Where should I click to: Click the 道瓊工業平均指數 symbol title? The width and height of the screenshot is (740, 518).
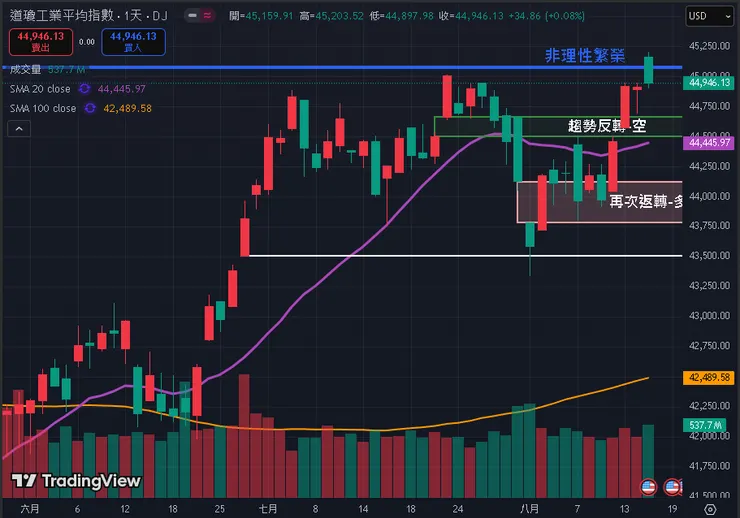(62, 16)
